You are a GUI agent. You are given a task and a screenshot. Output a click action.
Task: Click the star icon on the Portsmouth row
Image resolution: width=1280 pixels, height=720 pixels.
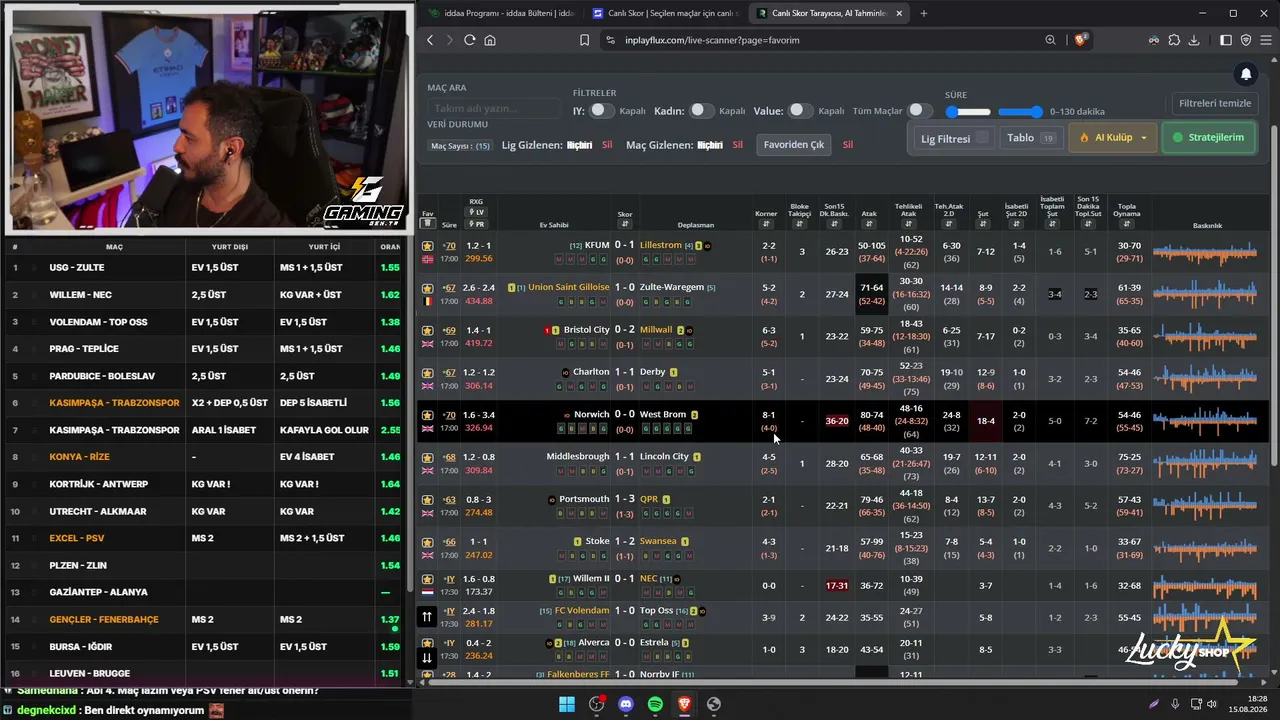coord(428,499)
